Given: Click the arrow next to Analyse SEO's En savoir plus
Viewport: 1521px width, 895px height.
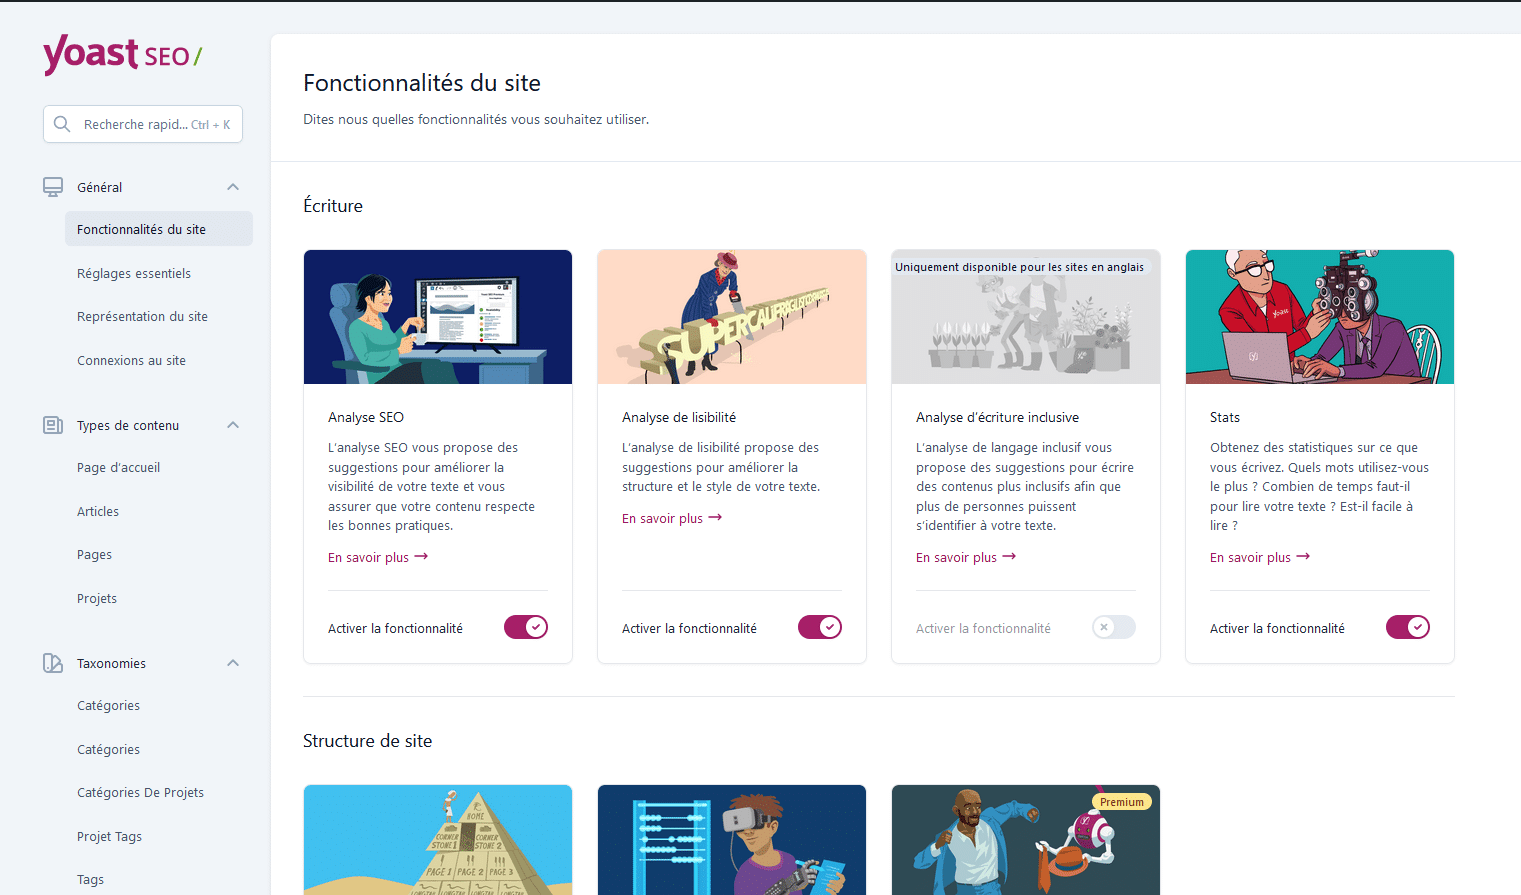Looking at the screenshot, I should point(421,557).
